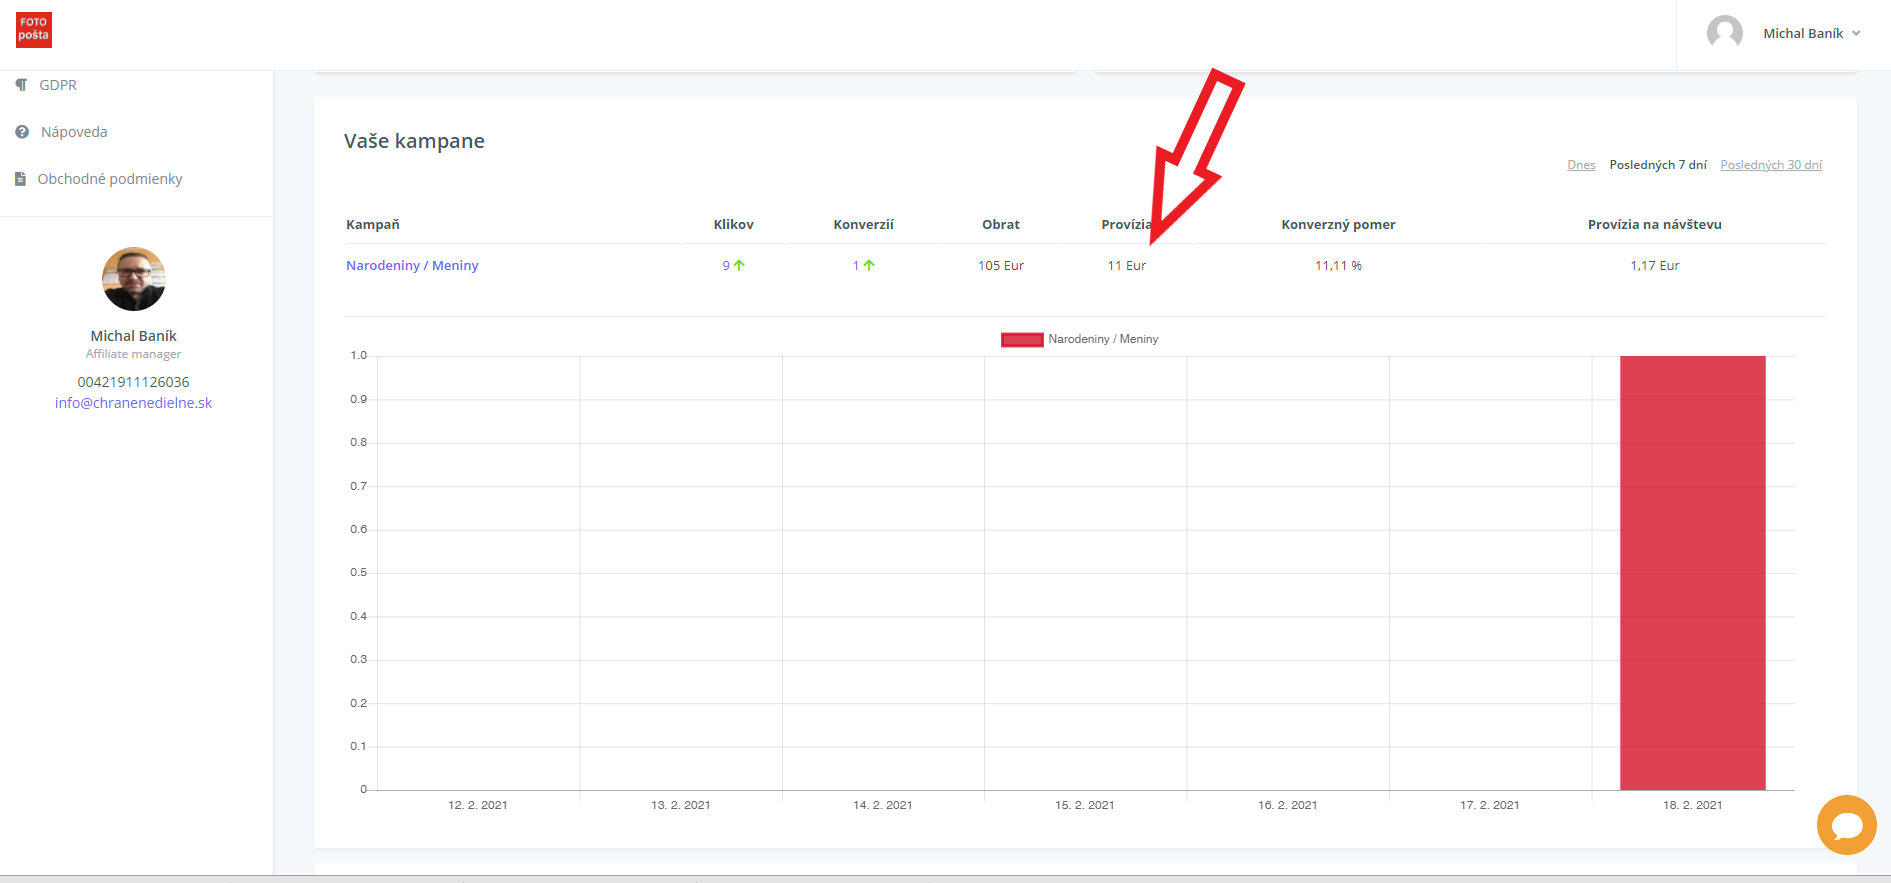
Task: Select the Posledných 7 dní filter
Action: 1657,165
